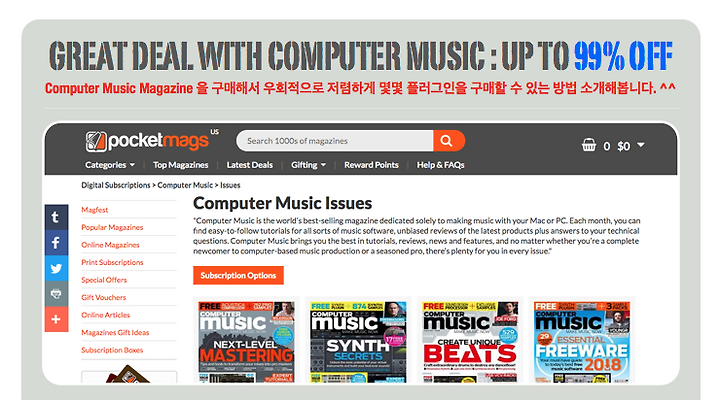This screenshot has height=400, width=720.
Task: Click the Subscription Options button
Action: tap(238, 276)
